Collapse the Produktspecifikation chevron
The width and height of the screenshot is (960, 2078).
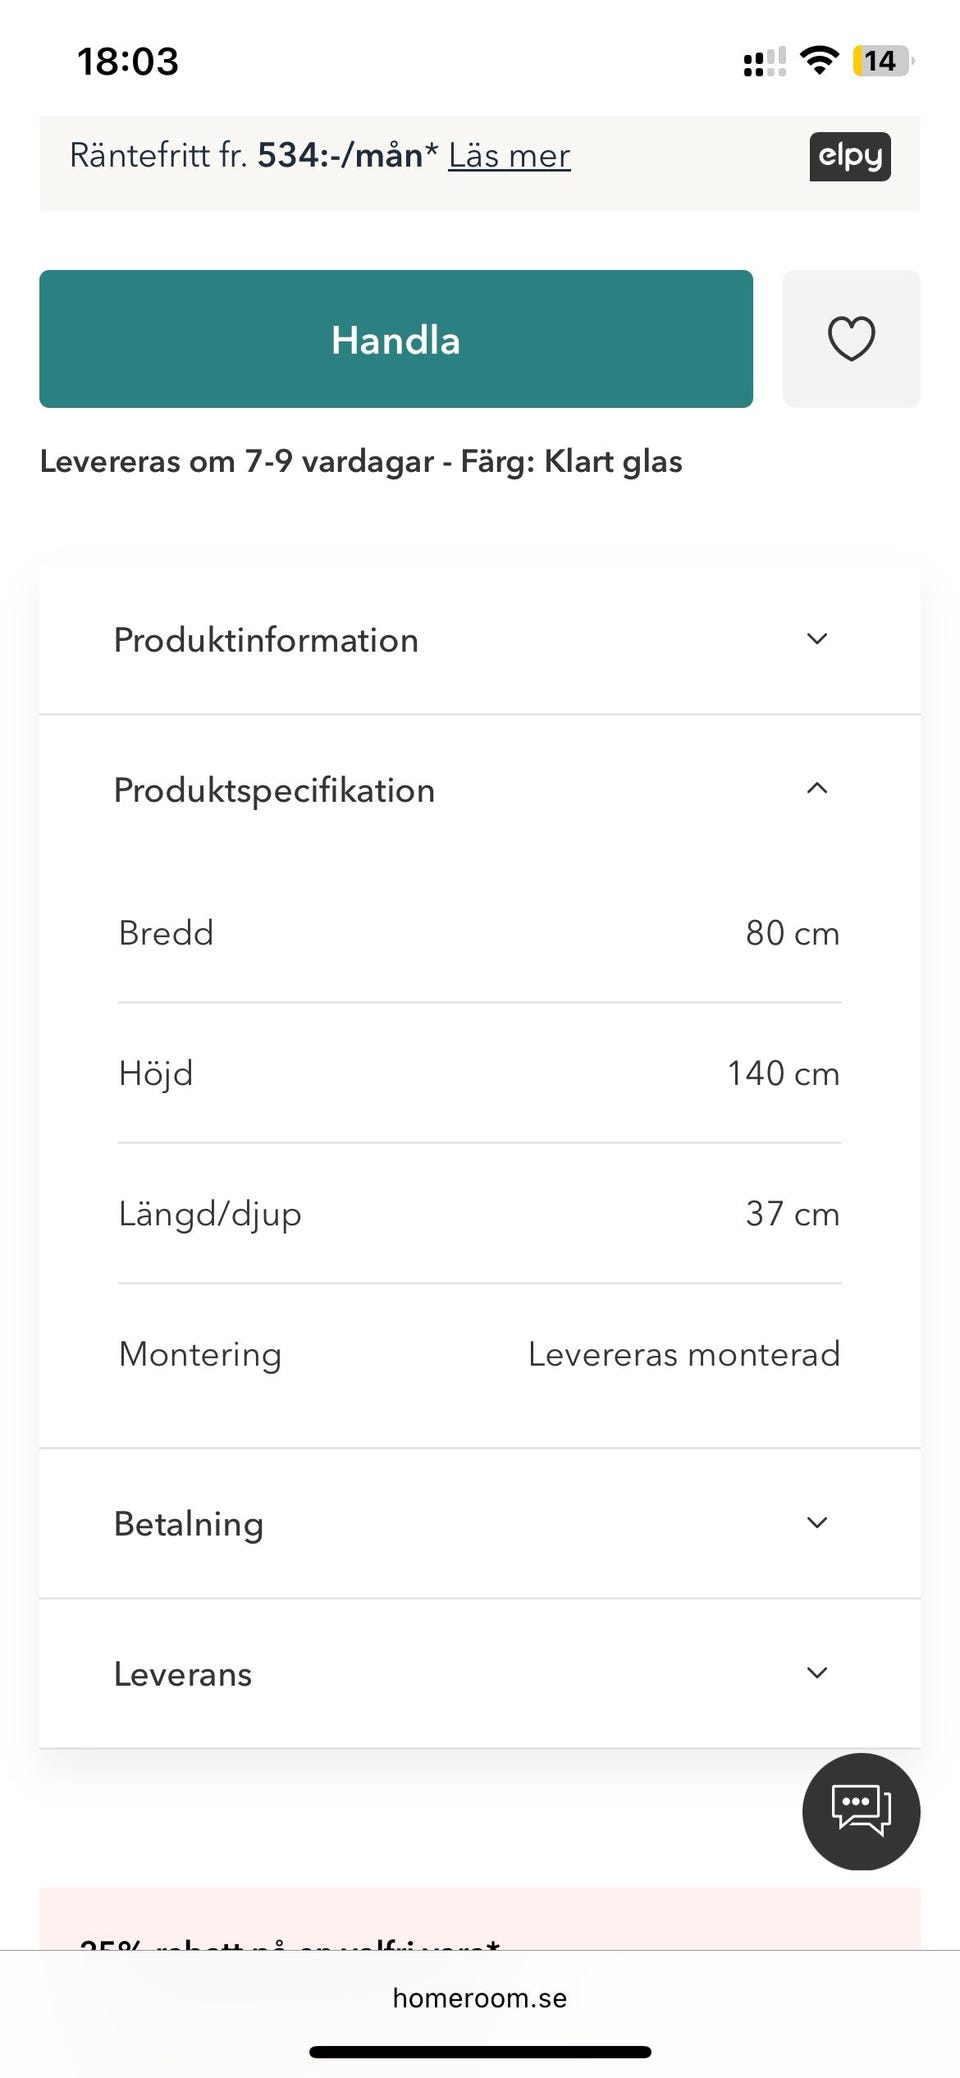point(817,789)
